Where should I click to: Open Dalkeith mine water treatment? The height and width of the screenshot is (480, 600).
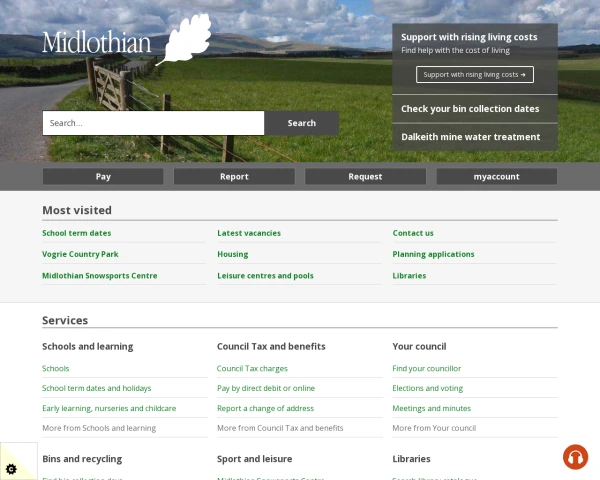471,137
